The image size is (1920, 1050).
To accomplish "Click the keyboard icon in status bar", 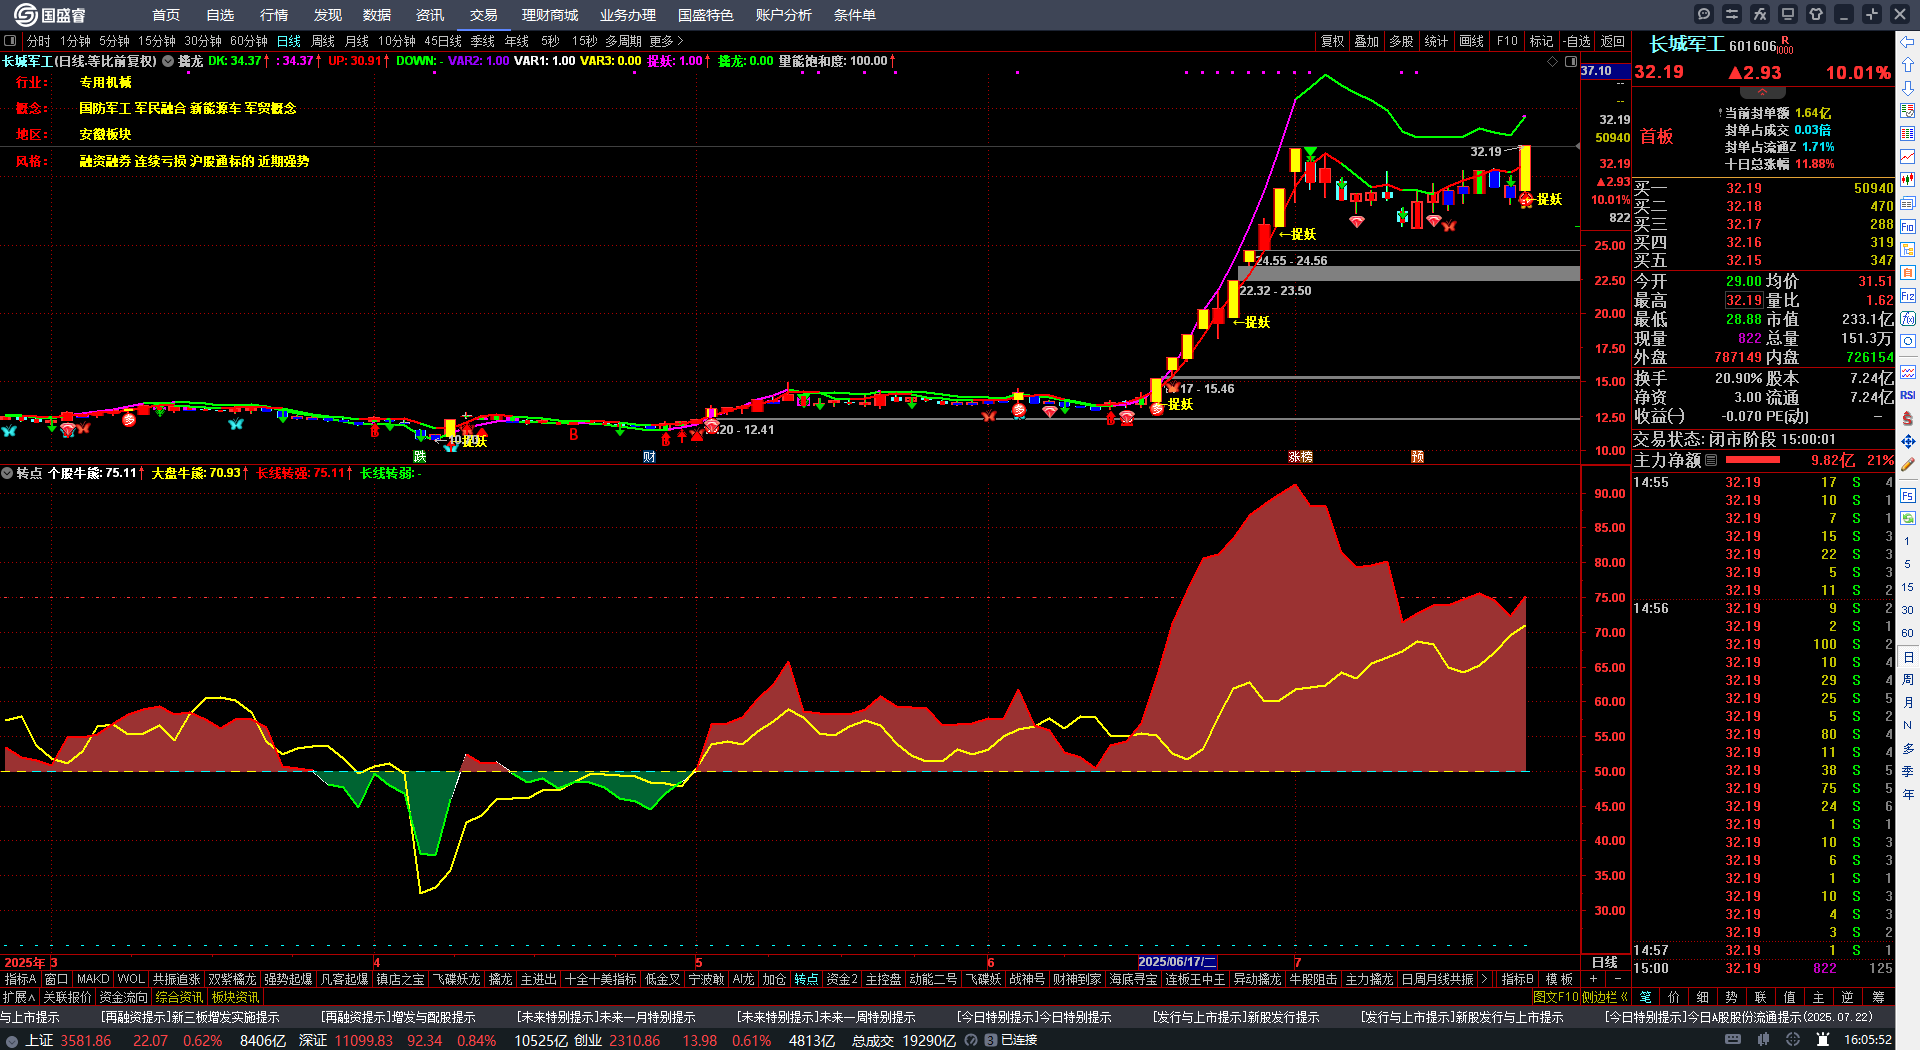I will tap(1733, 1040).
